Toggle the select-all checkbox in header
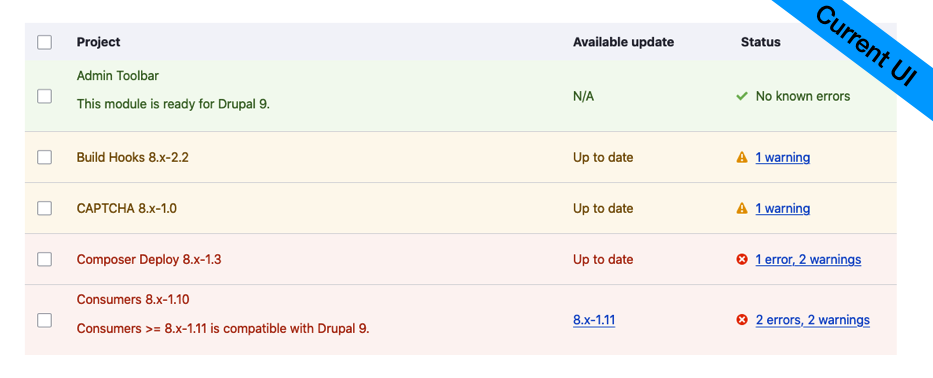This screenshot has width=933, height=378. [x=45, y=42]
